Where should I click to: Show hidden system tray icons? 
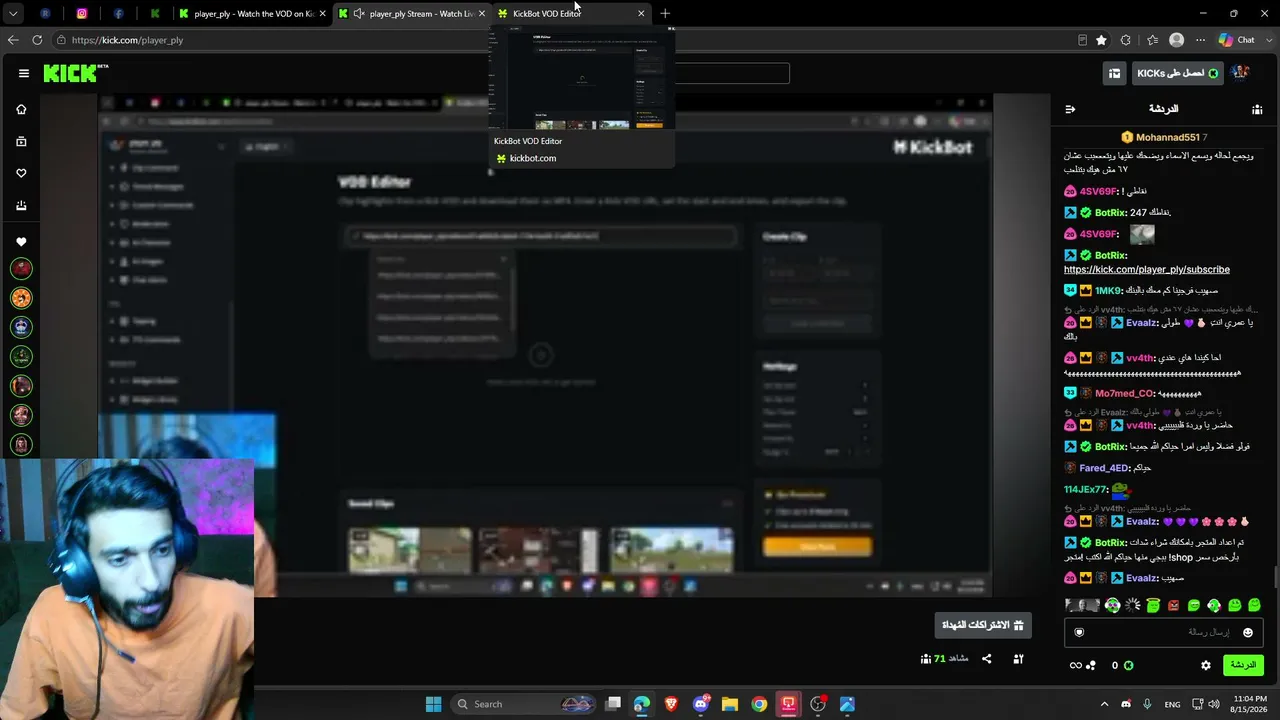click(1104, 704)
